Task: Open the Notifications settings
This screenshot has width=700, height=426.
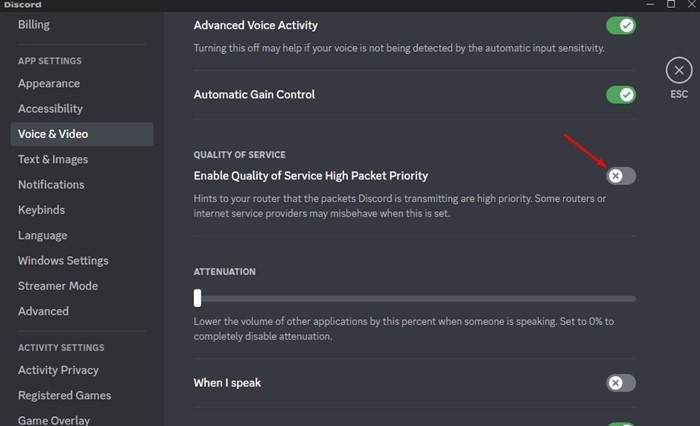Action: [x=51, y=184]
